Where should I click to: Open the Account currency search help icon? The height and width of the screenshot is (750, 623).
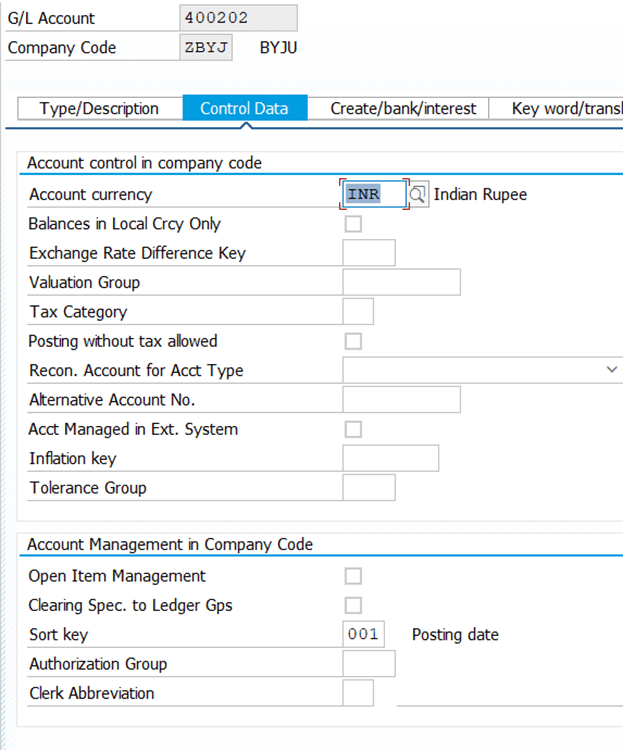tap(418, 194)
